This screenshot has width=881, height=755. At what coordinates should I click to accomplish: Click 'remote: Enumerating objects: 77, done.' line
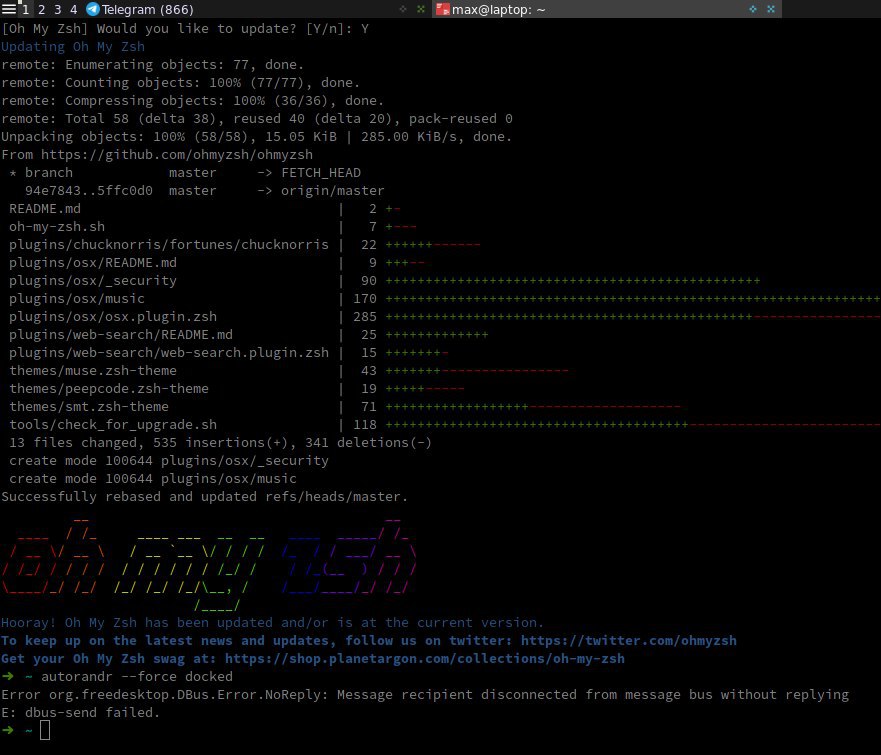point(152,65)
